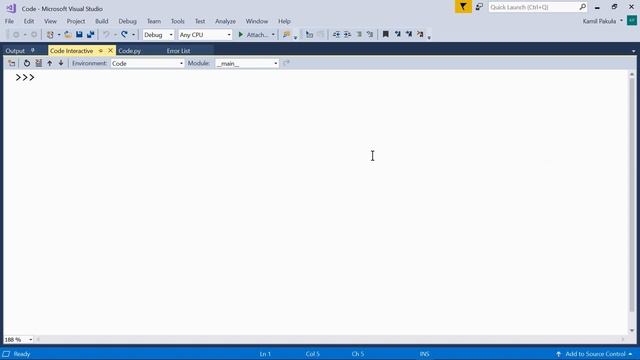The width and height of the screenshot is (640, 360).
Task: Open the toolbar overflow options arrow
Action: (429, 37)
